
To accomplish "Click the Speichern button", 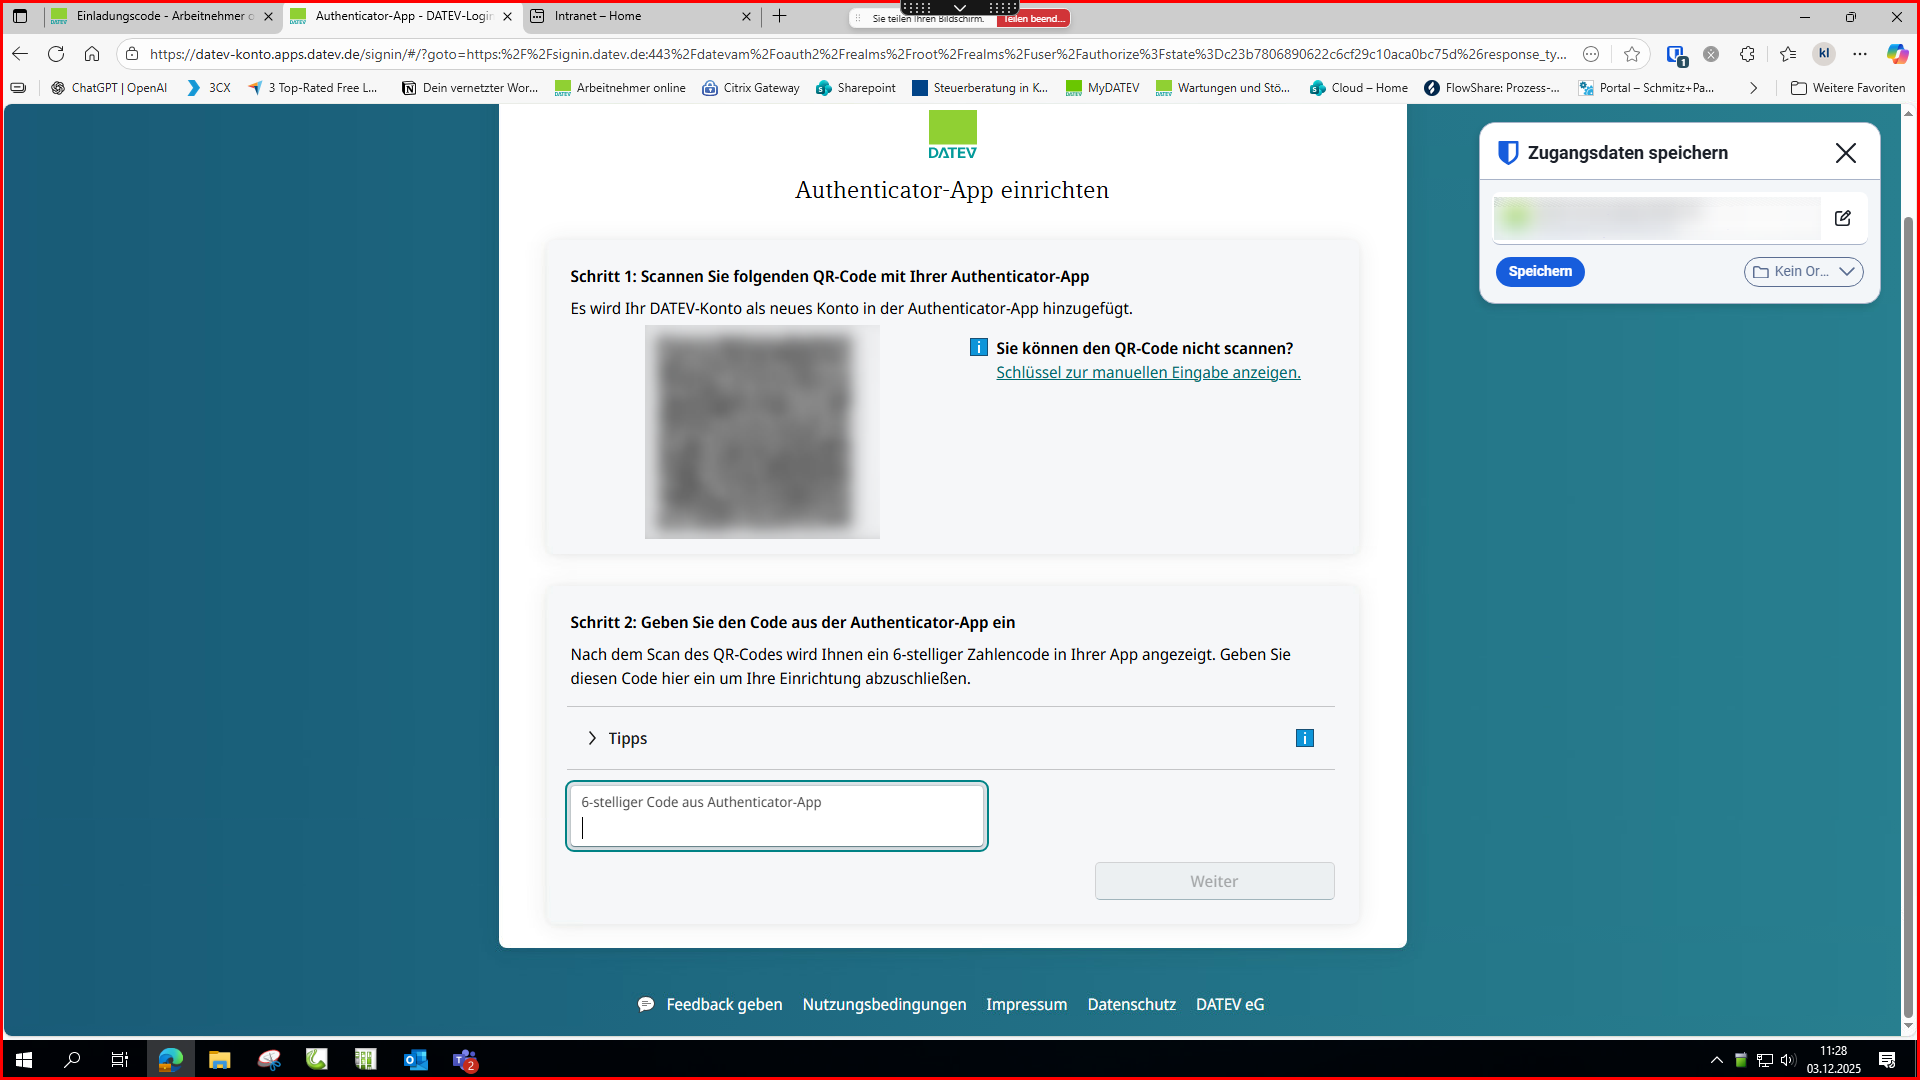I will click(x=1539, y=271).
